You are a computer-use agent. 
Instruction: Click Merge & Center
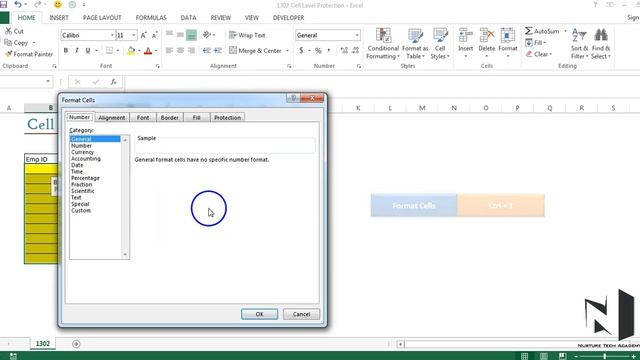pos(255,51)
